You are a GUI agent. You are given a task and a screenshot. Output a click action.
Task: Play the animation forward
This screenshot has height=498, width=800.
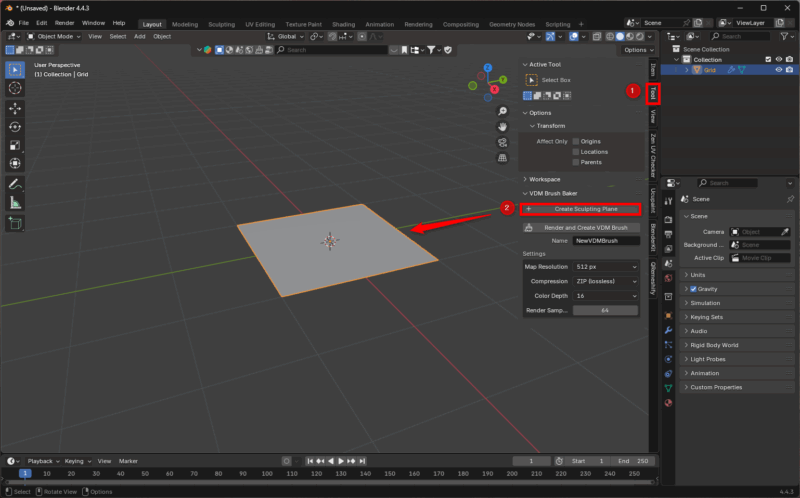(x=341, y=461)
